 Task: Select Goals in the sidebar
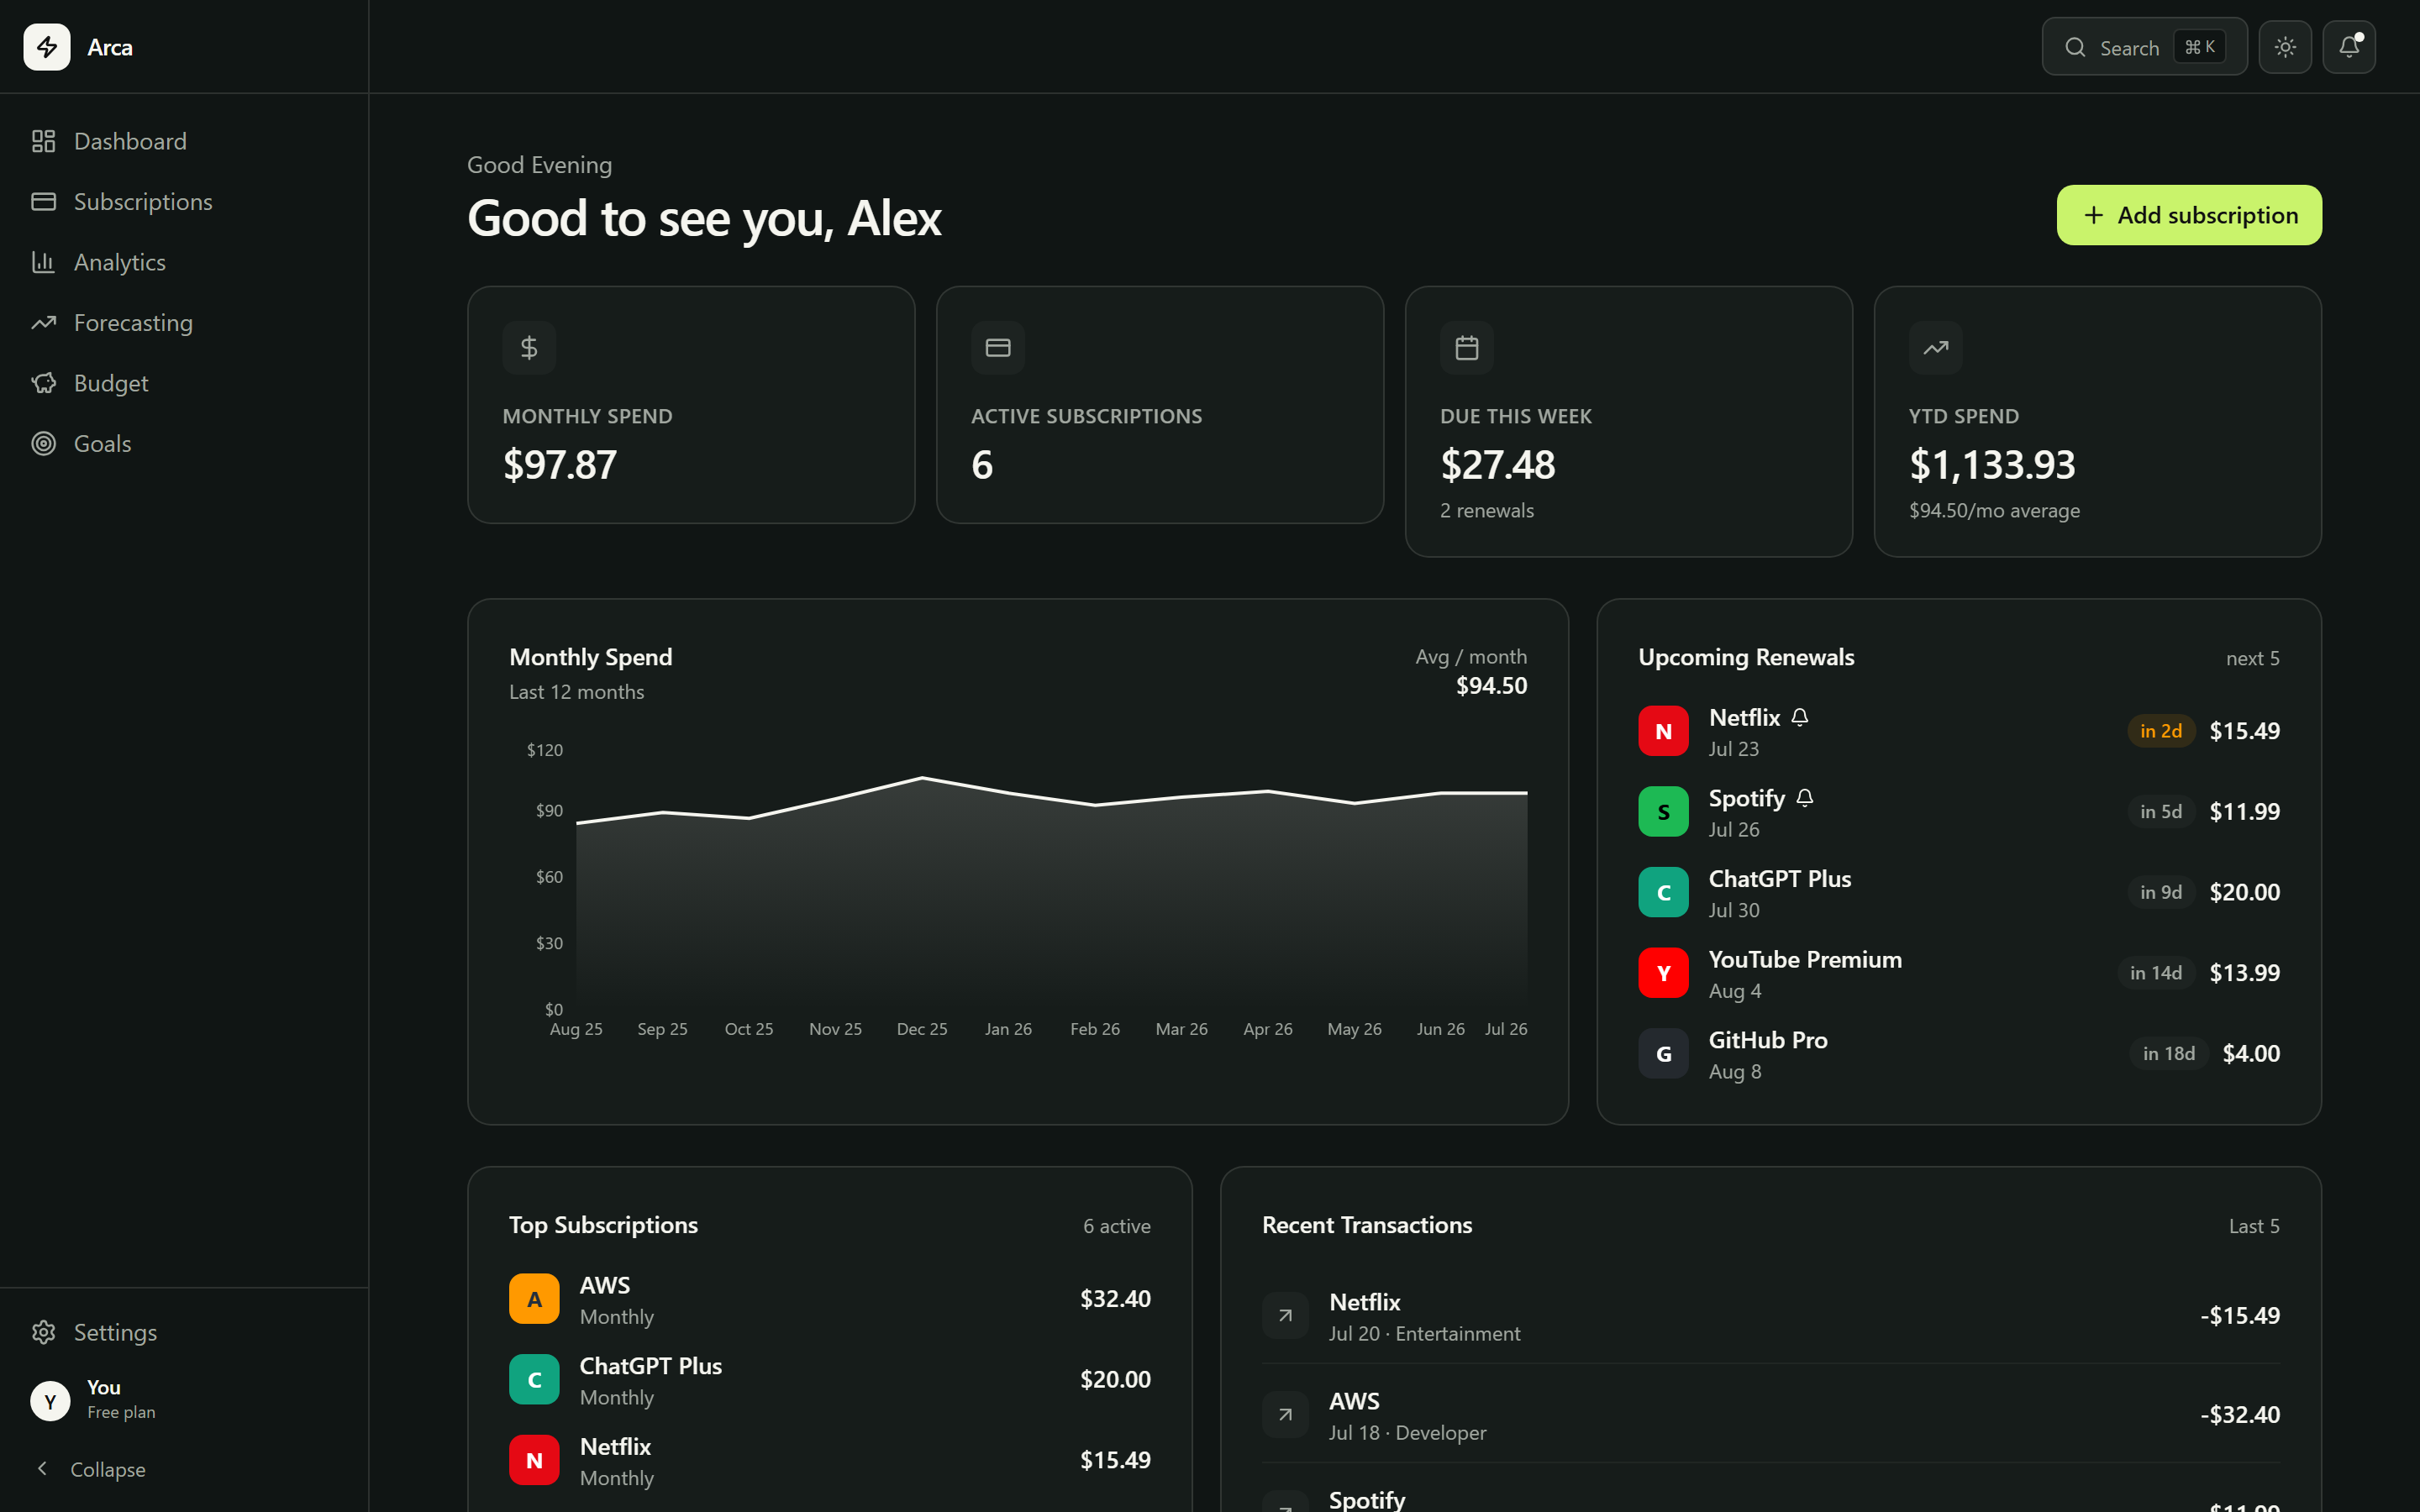pos(184,444)
